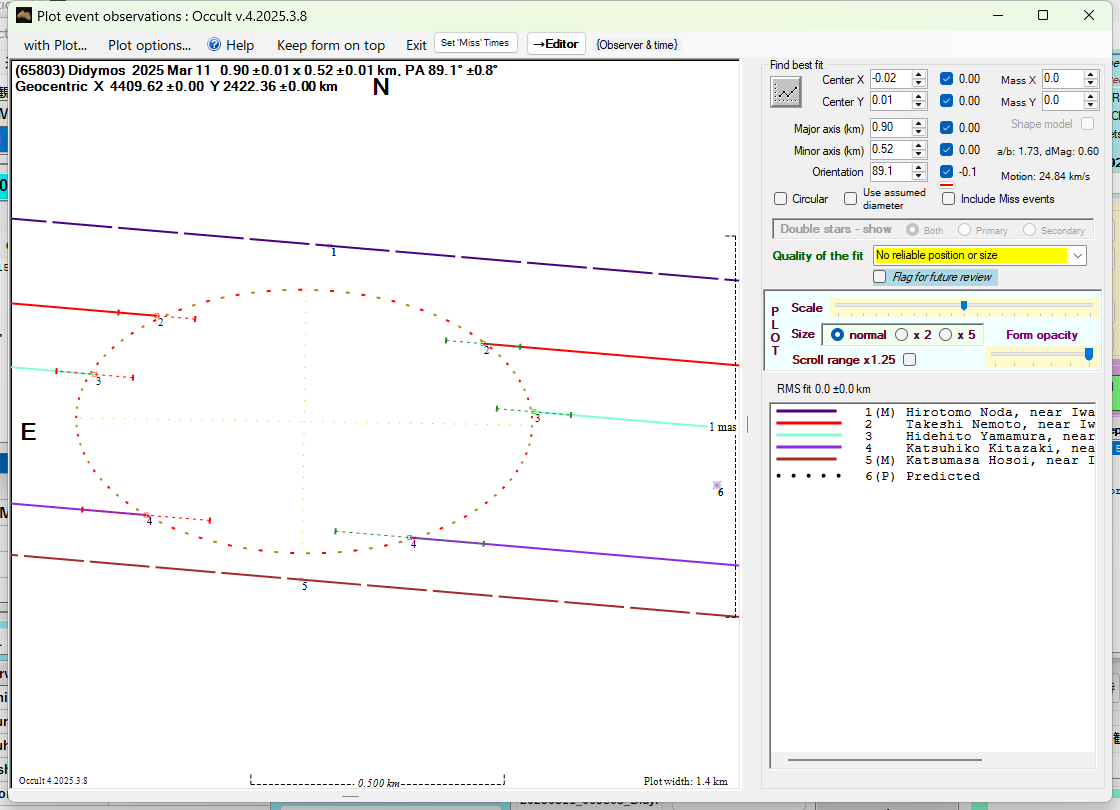Viewport: 1120px width, 810px height.
Task: Maximize the Occult plot window
Action: coord(1043,15)
